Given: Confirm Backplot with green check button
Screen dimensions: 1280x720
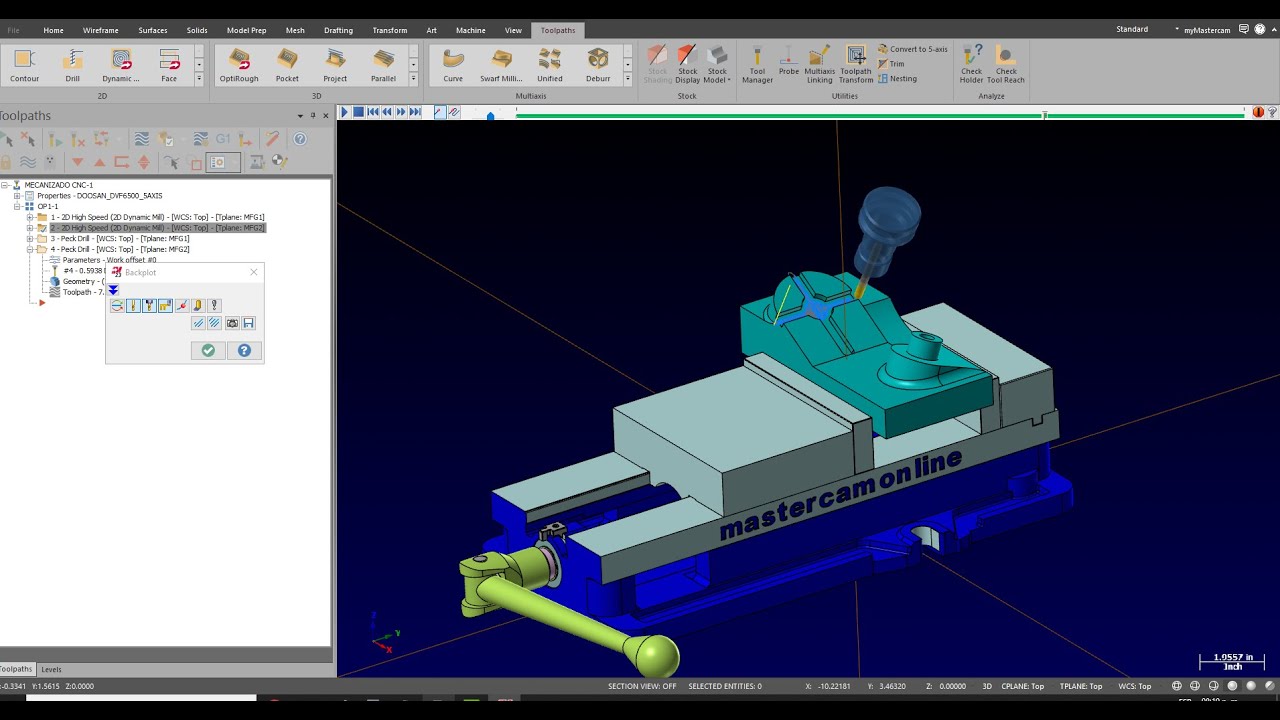Looking at the screenshot, I should [x=208, y=350].
